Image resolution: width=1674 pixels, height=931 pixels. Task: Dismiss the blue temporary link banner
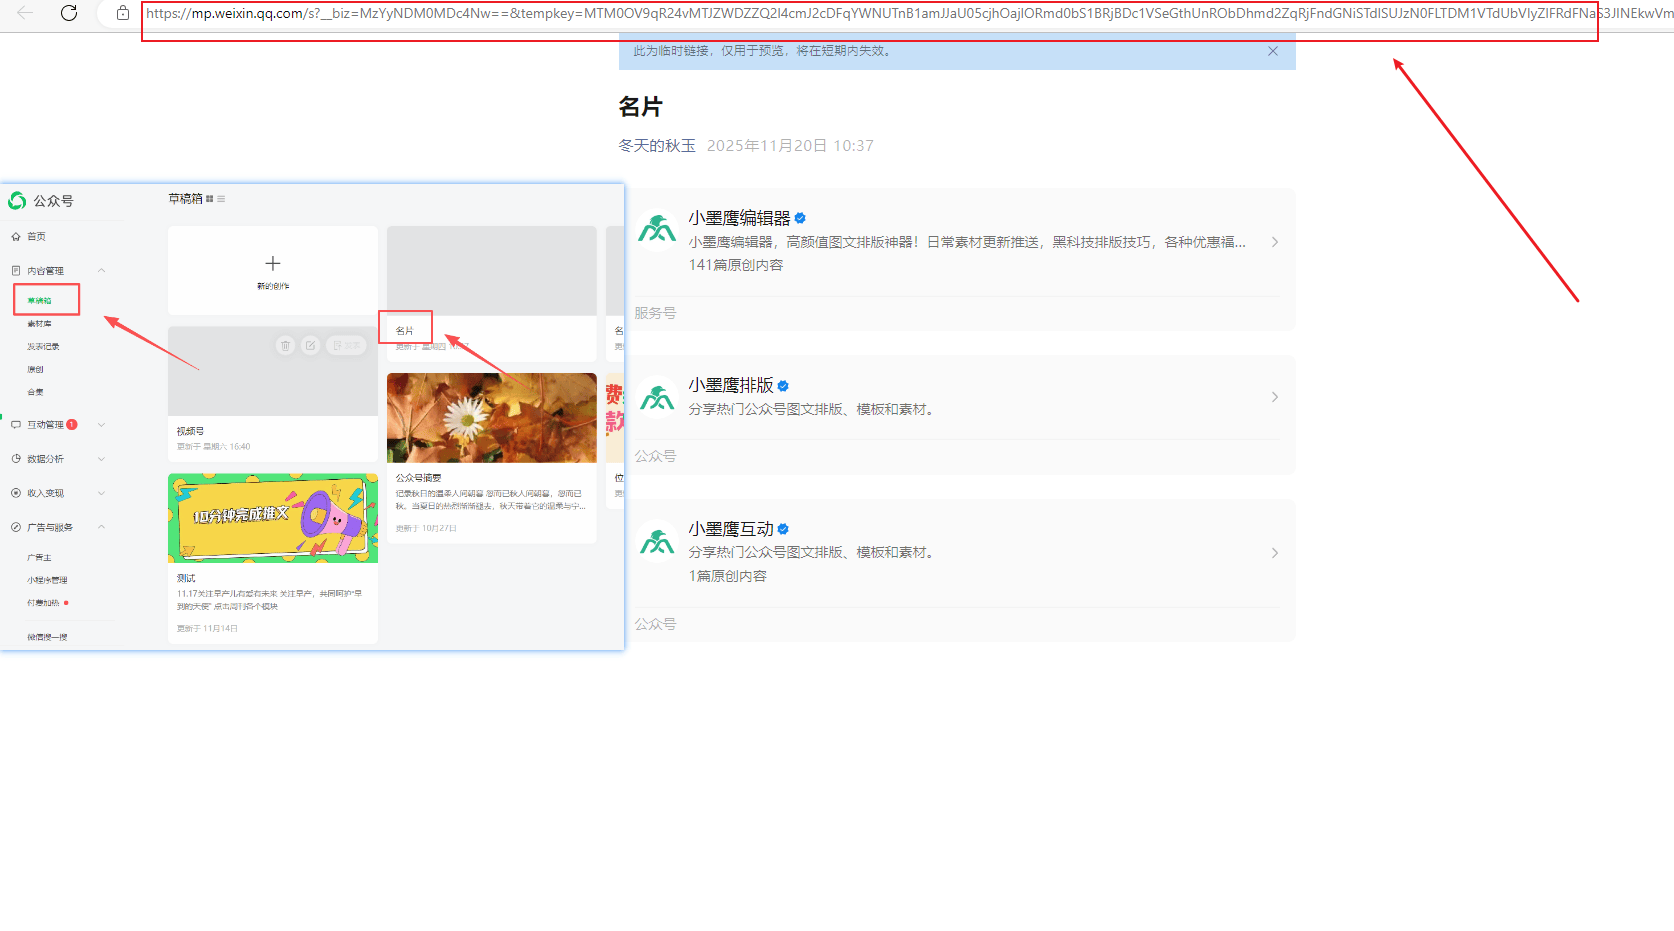pyautogui.click(x=1272, y=51)
